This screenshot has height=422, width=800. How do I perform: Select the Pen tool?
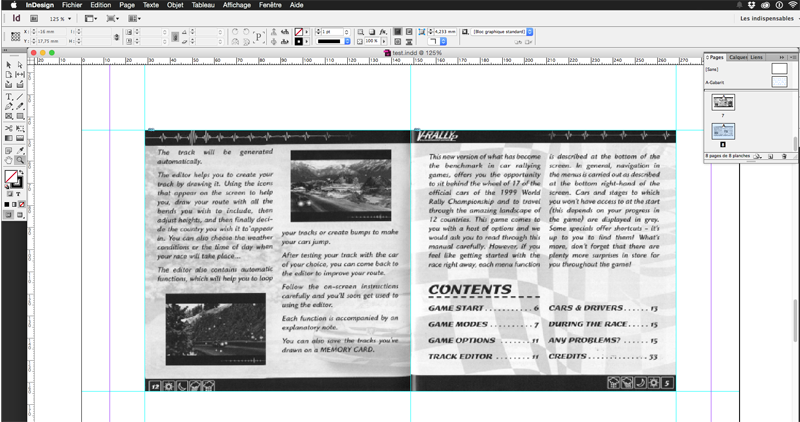coord(9,106)
